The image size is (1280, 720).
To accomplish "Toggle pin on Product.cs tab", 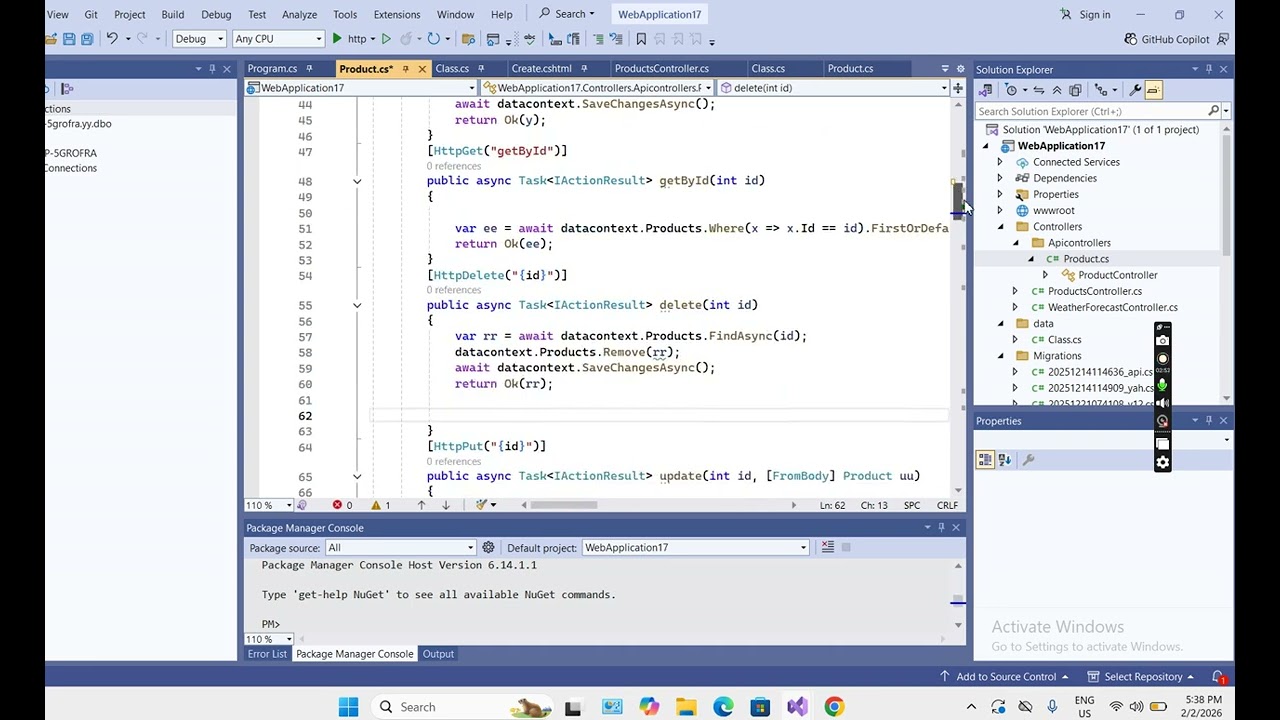I will 405,69.
